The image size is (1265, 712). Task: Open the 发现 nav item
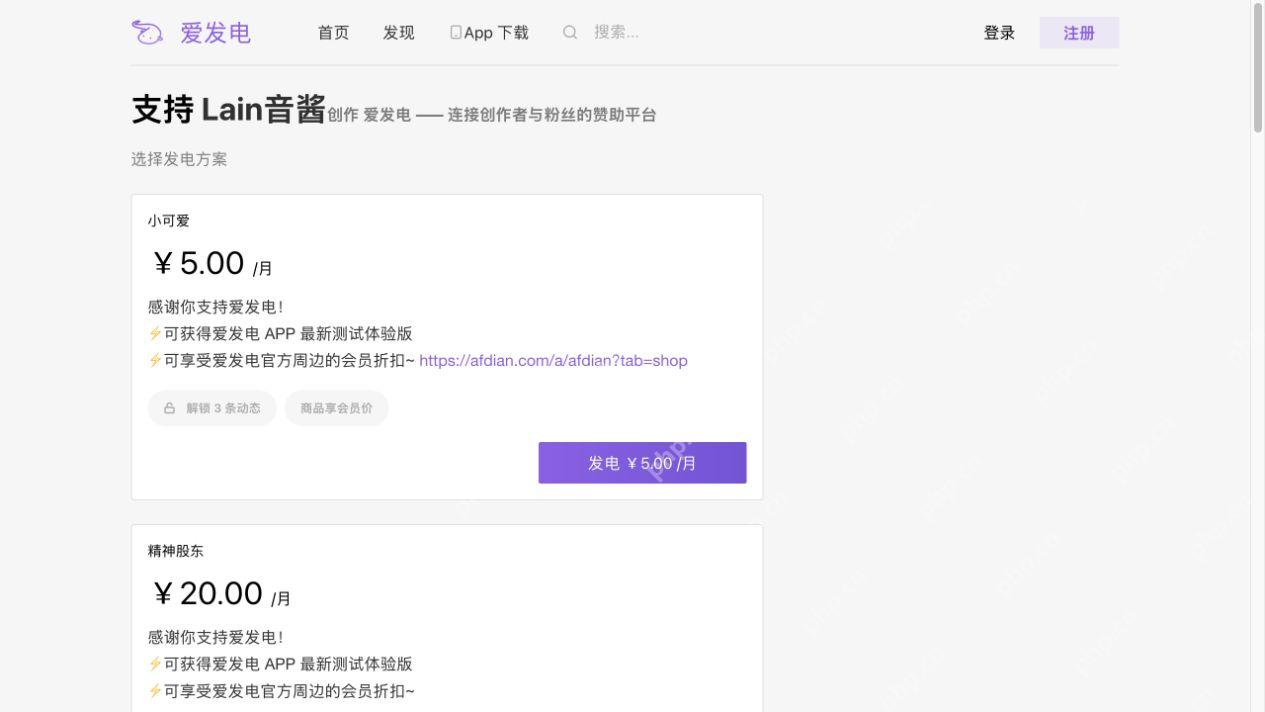(x=398, y=33)
